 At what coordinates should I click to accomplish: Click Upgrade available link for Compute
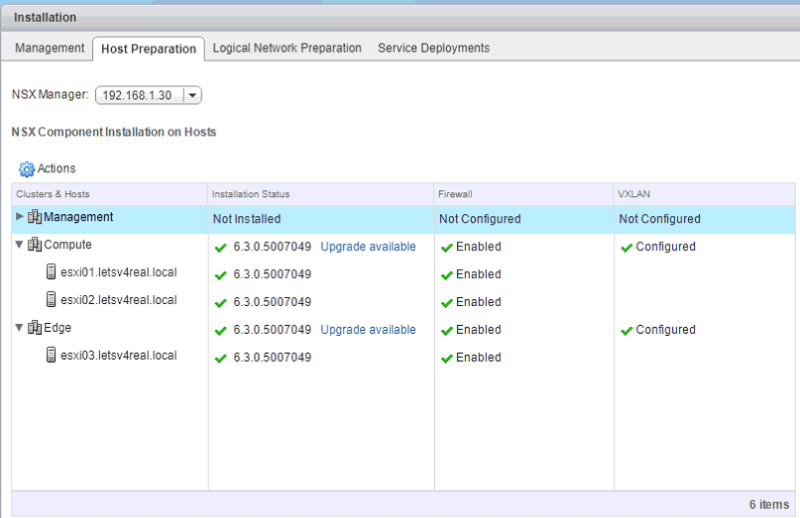coord(368,247)
